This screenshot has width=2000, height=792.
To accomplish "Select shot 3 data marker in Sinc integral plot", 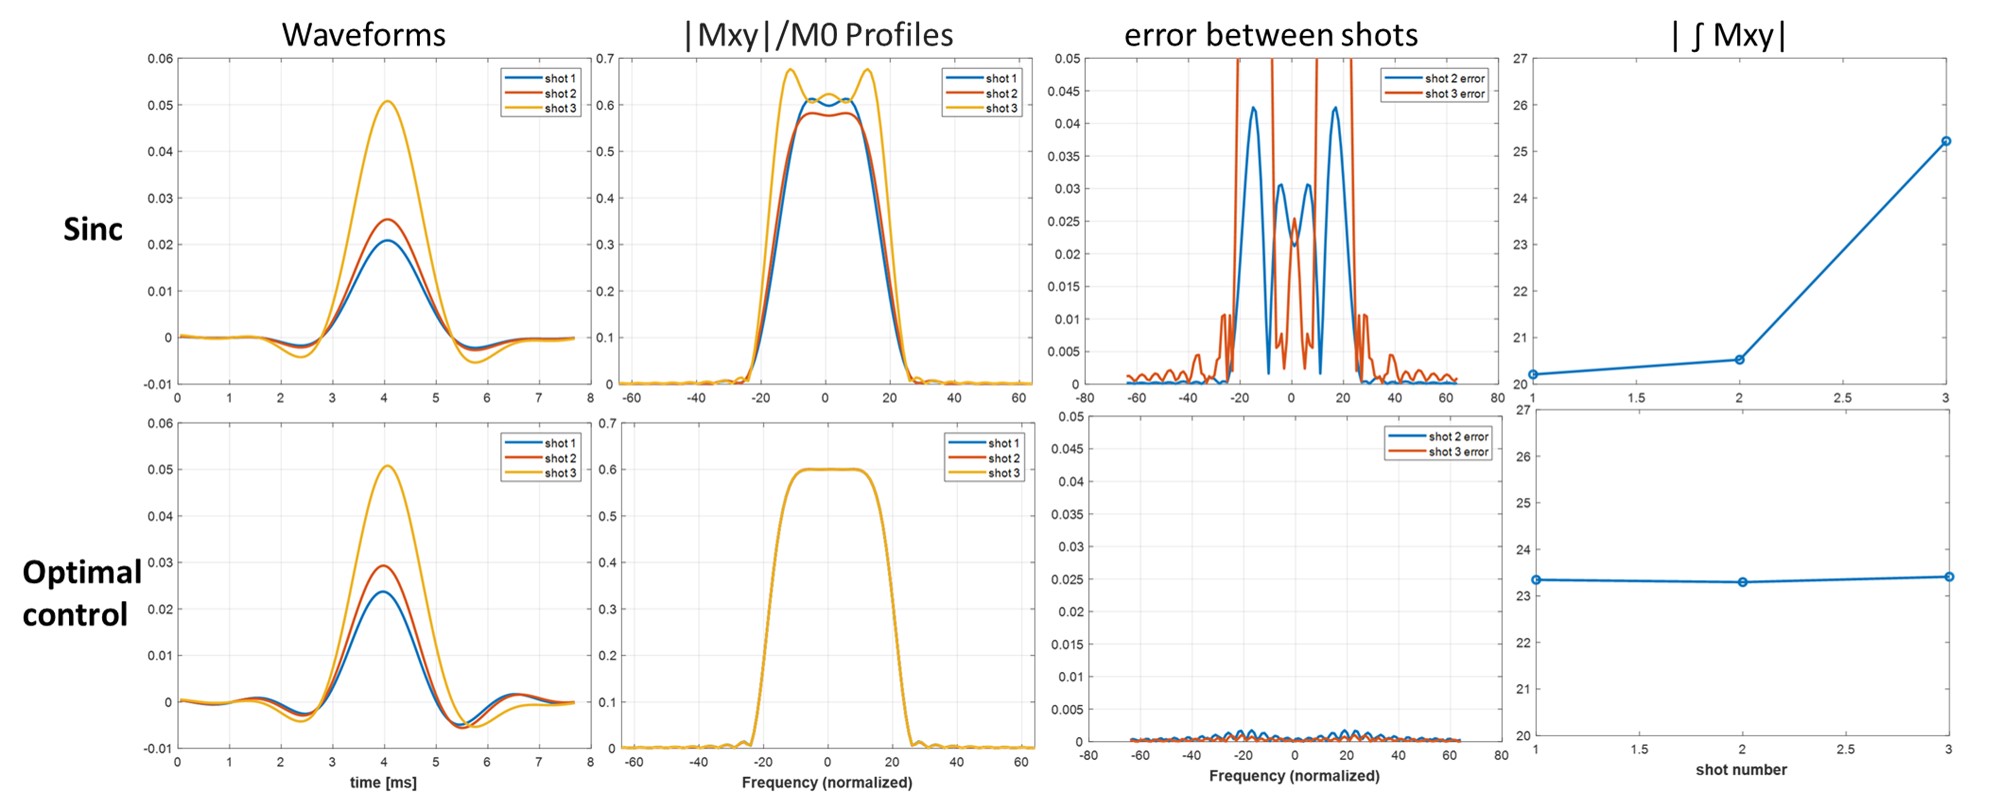I will point(1945,141).
